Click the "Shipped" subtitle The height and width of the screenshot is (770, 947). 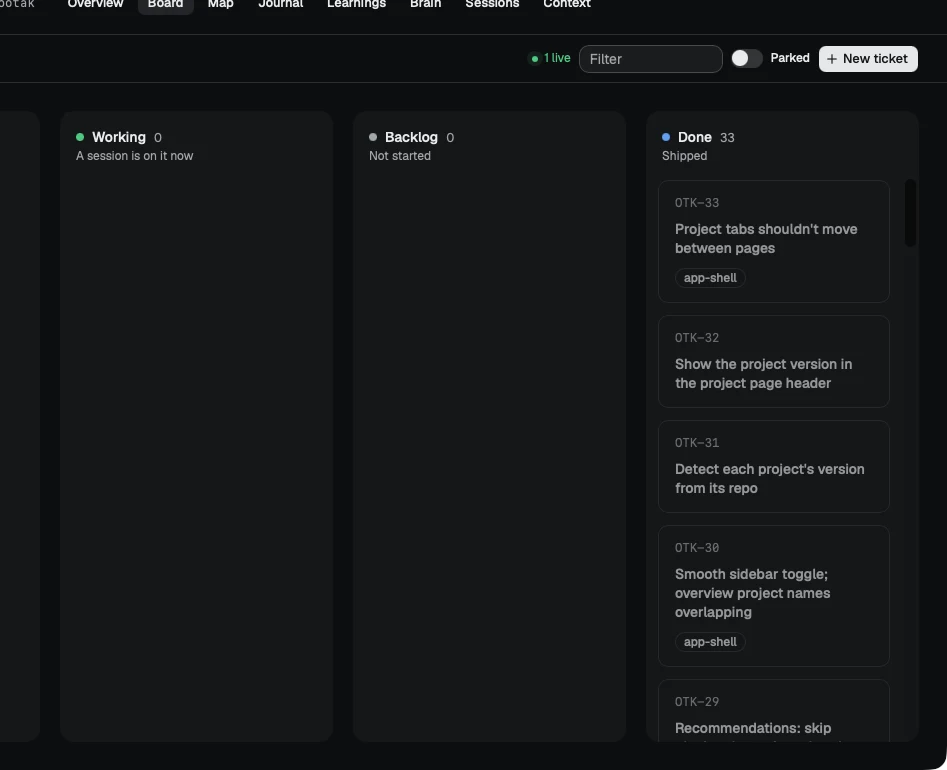[x=684, y=156]
